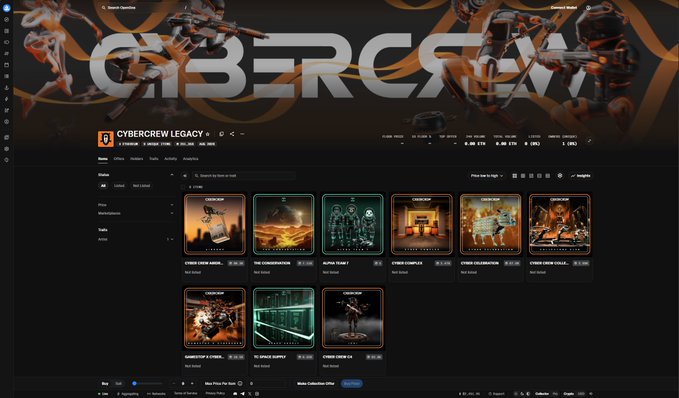Screen dimensions: 679x398
Task: Select the Listed status filter
Action: click(119, 186)
